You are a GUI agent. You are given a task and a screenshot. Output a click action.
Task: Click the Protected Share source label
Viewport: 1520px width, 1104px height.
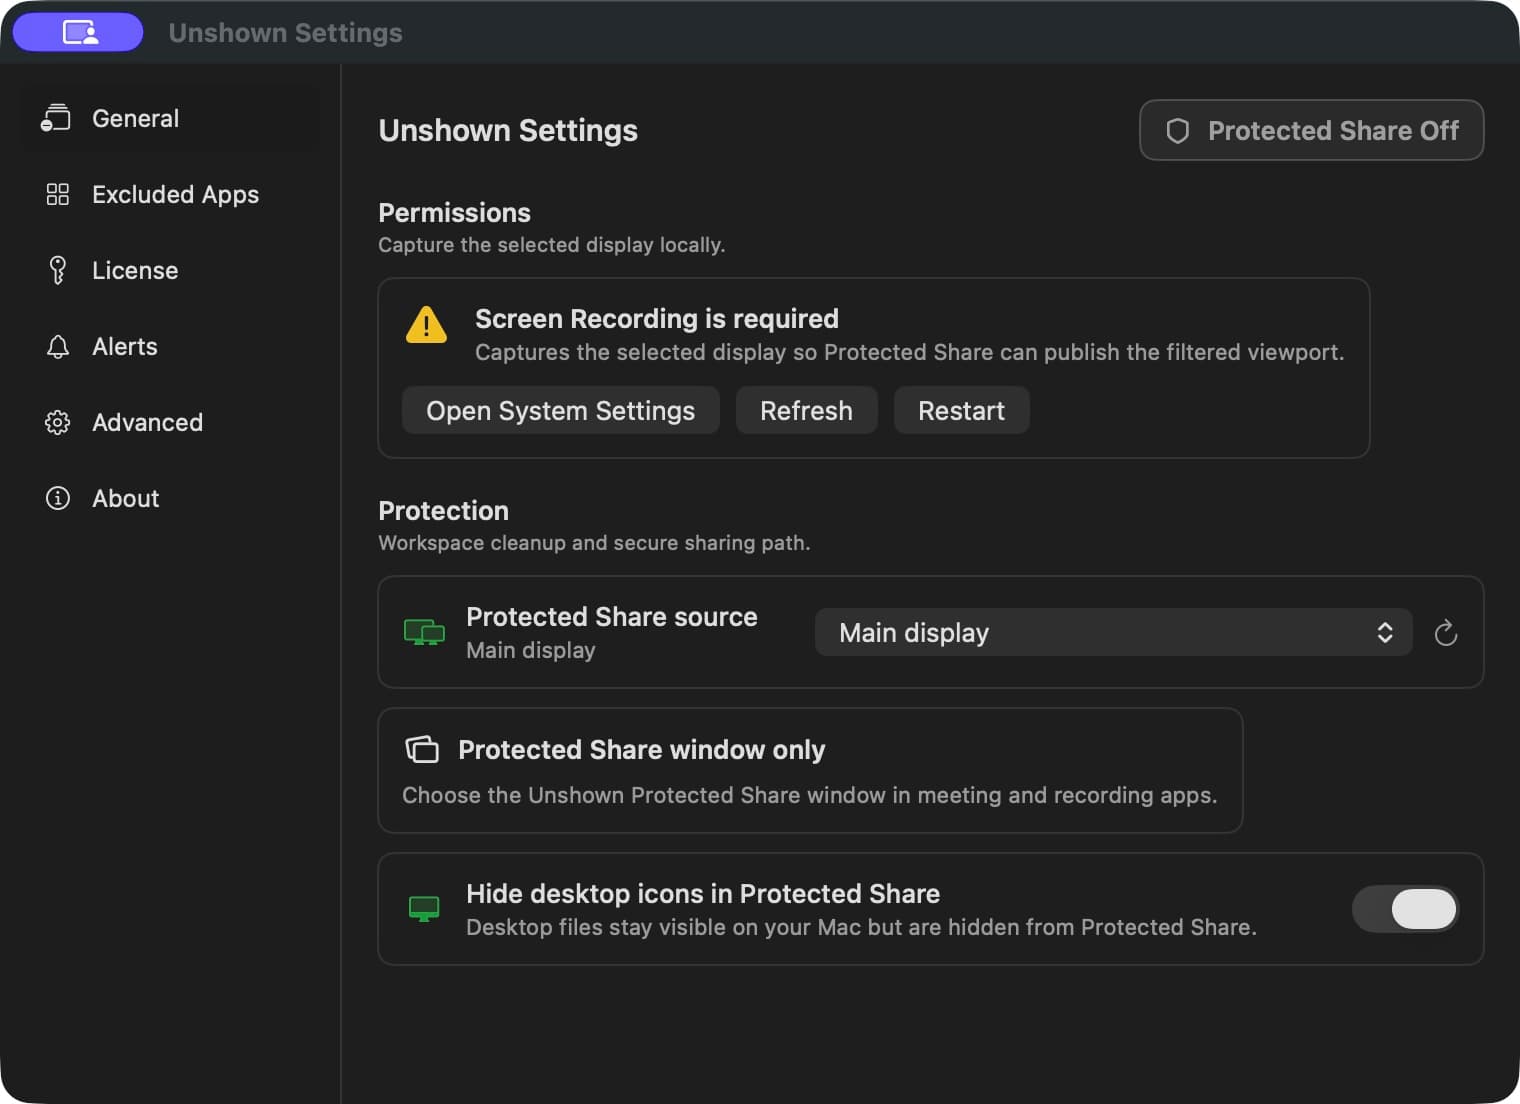tap(611, 616)
